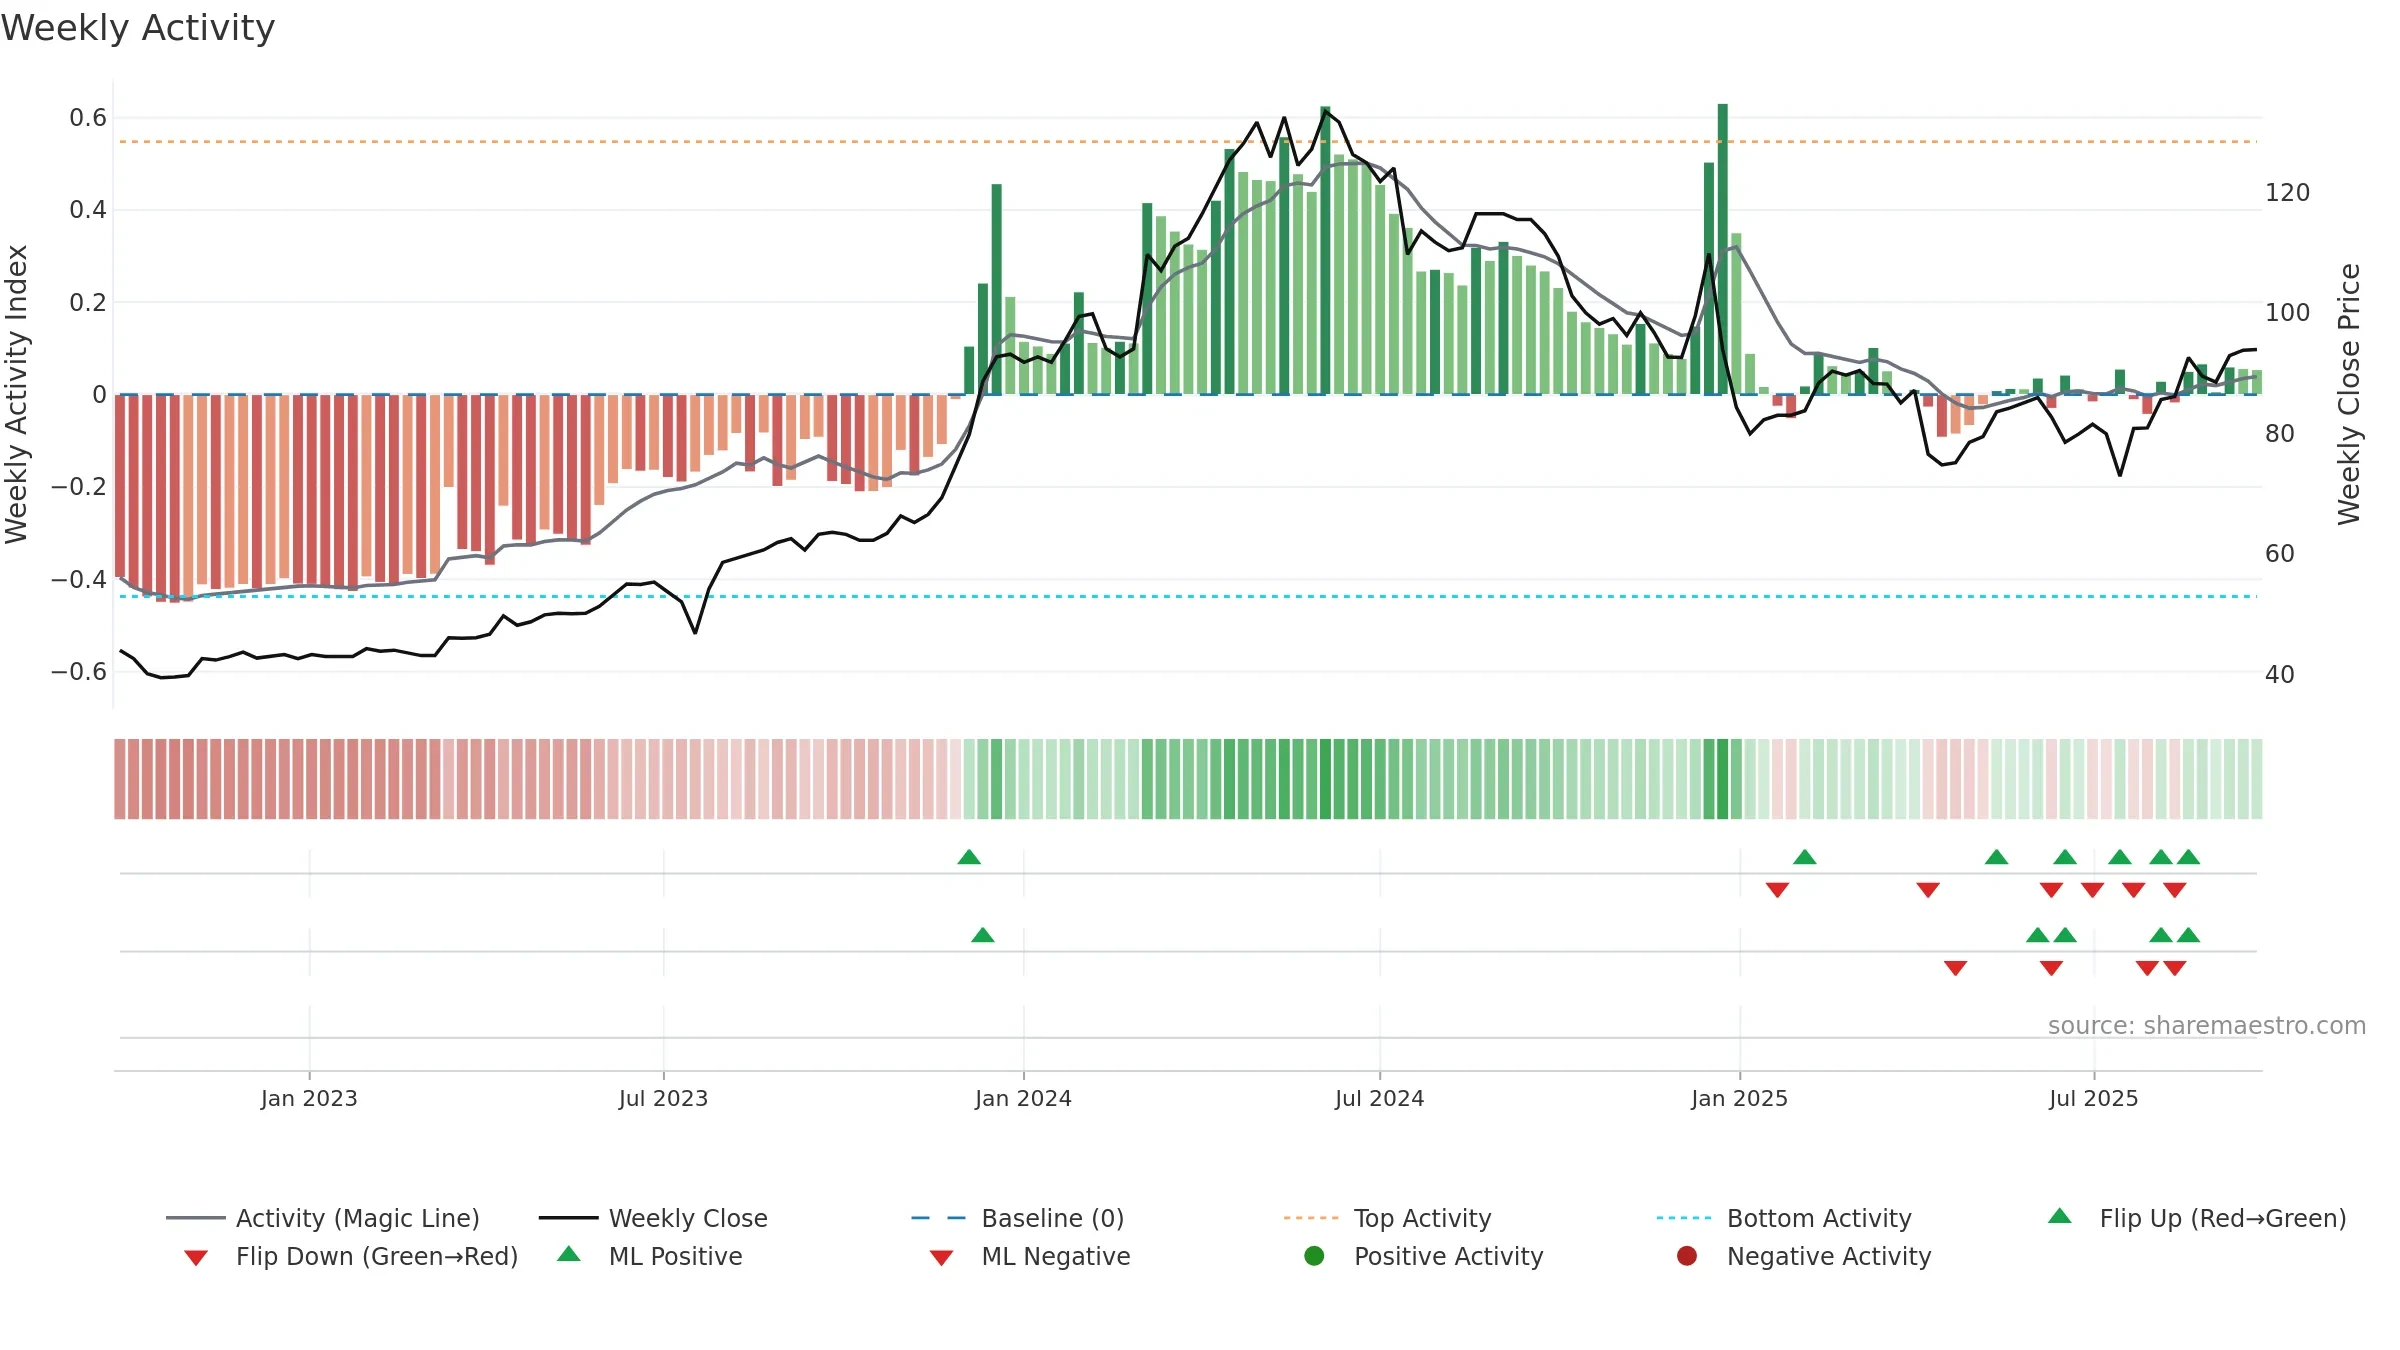Click the first flip-down marker after Jan 2025
Image resolution: width=2400 pixels, height=1350 pixels.
pos(1777,890)
